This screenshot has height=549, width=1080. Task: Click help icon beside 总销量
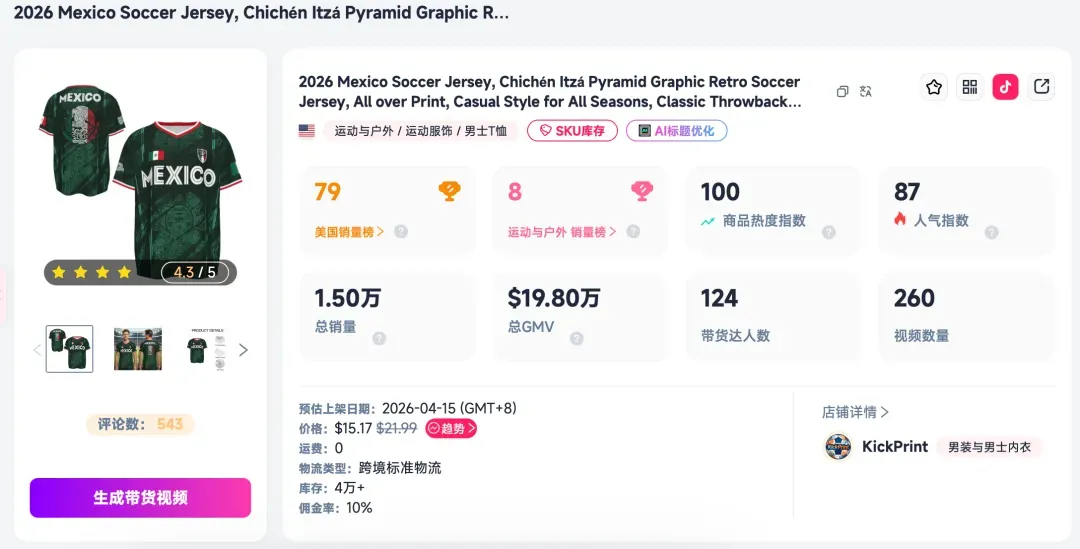pyautogui.click(x=379, y=338)
